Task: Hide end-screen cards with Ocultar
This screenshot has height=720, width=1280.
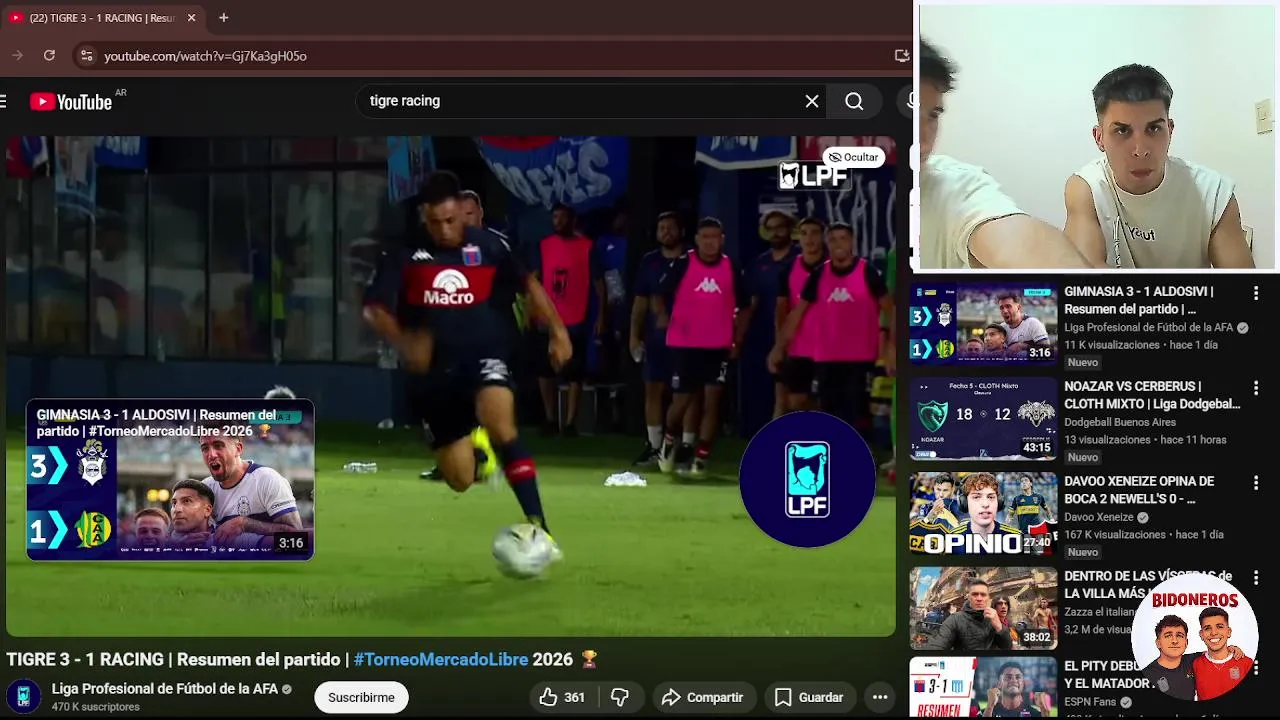Action: (854, 157)
